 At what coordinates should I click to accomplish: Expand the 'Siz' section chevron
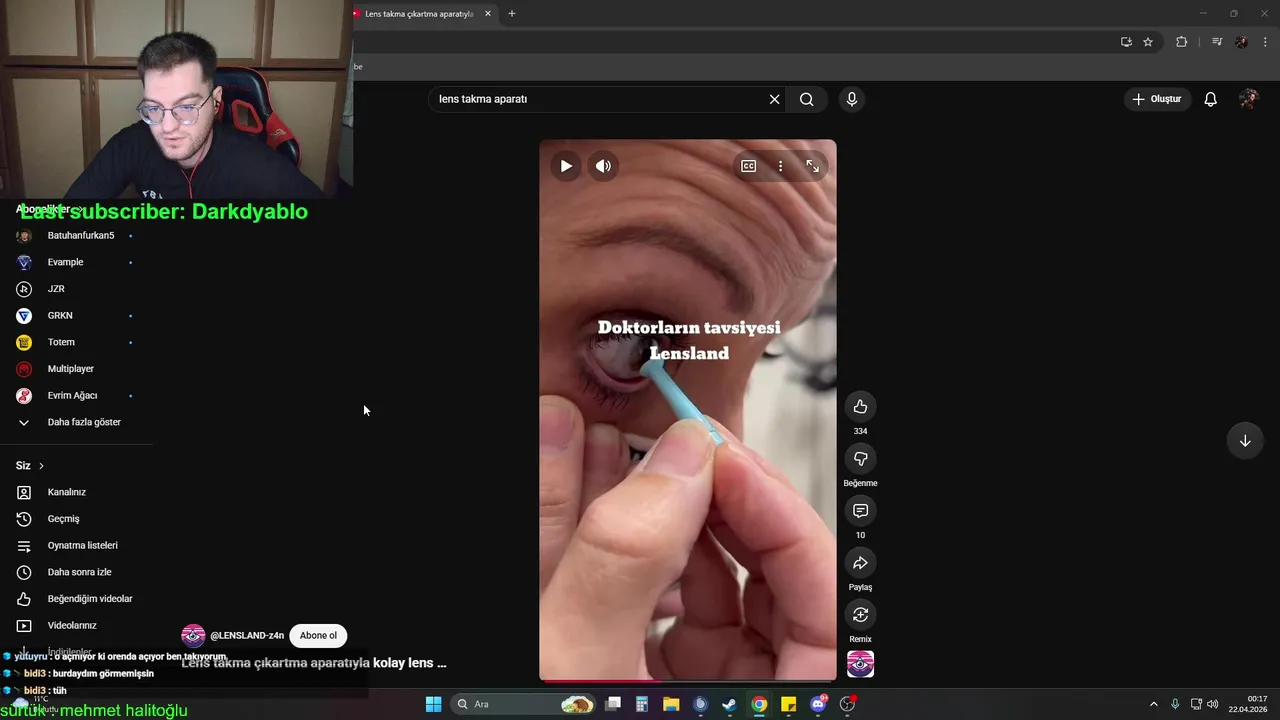(41, 466)
